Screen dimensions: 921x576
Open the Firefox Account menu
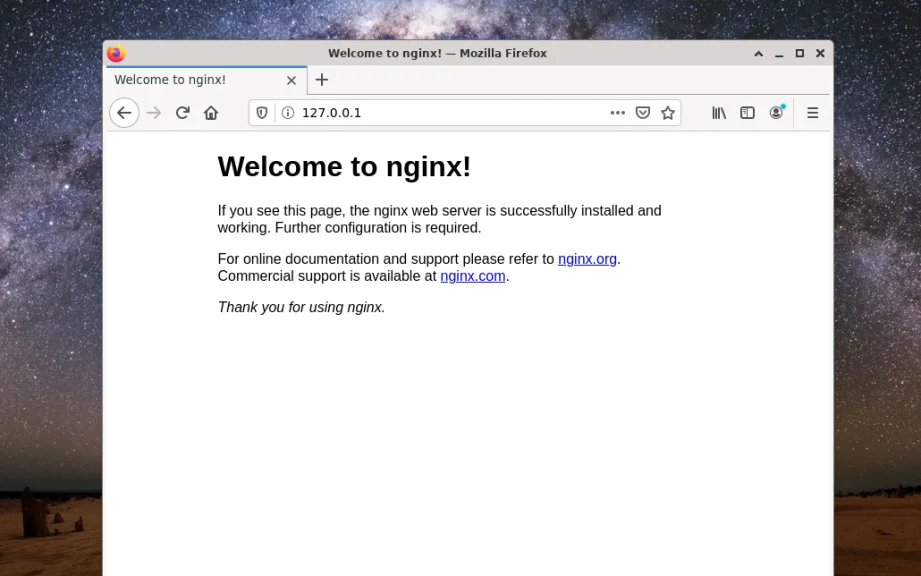777,112
